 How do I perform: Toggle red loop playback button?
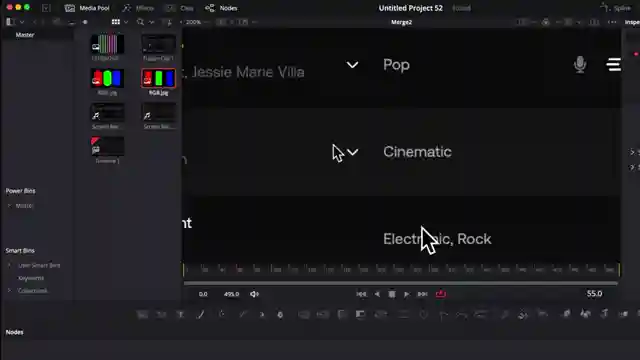click(x=441, y=293)
